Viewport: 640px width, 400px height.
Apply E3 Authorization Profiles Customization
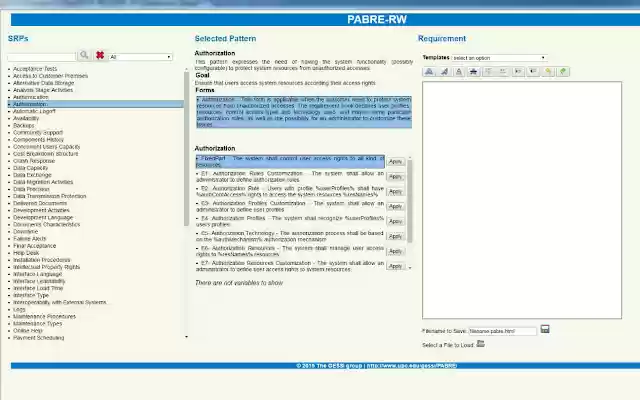coord(396,207)
